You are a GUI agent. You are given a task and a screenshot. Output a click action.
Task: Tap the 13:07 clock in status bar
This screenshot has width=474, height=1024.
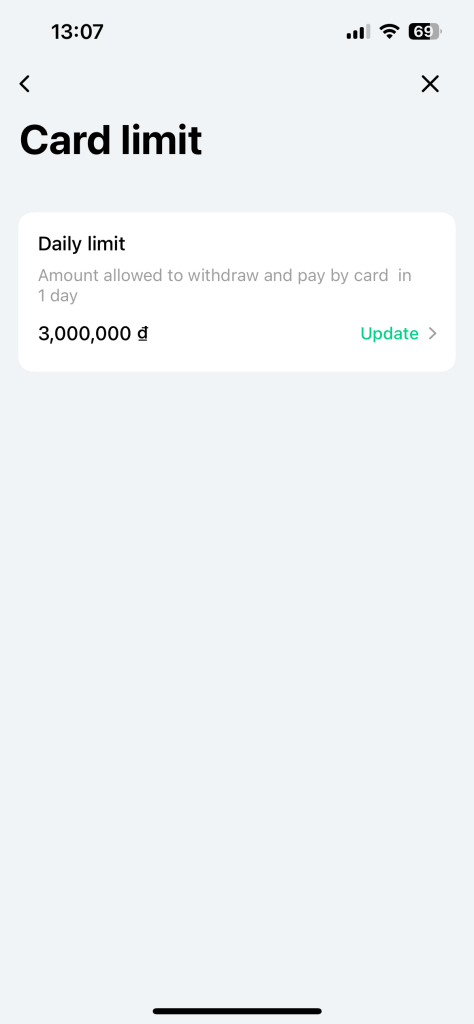(x=77, y=31)
